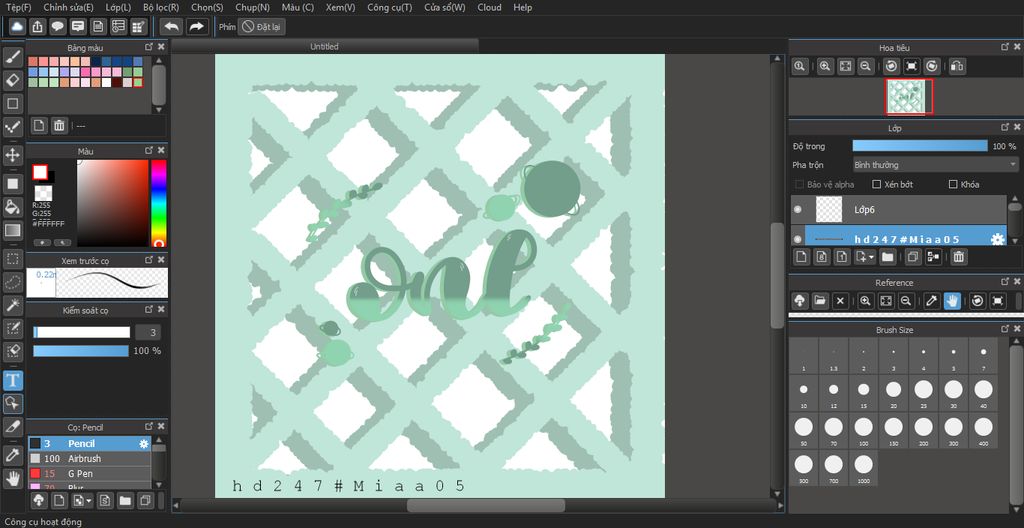Open file in Reference panel
Viewport: 1024px width, 528px height.
click(820, 301)
